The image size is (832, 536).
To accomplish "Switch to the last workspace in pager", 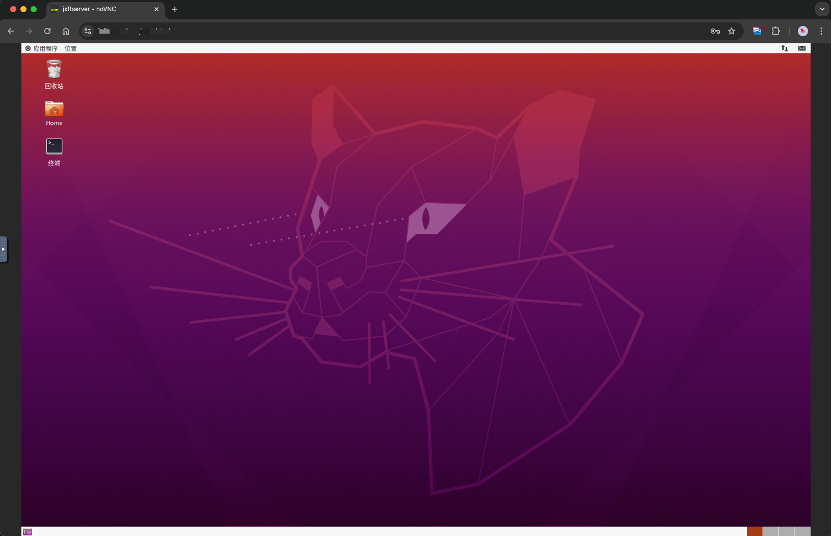I will pos(803,531).
